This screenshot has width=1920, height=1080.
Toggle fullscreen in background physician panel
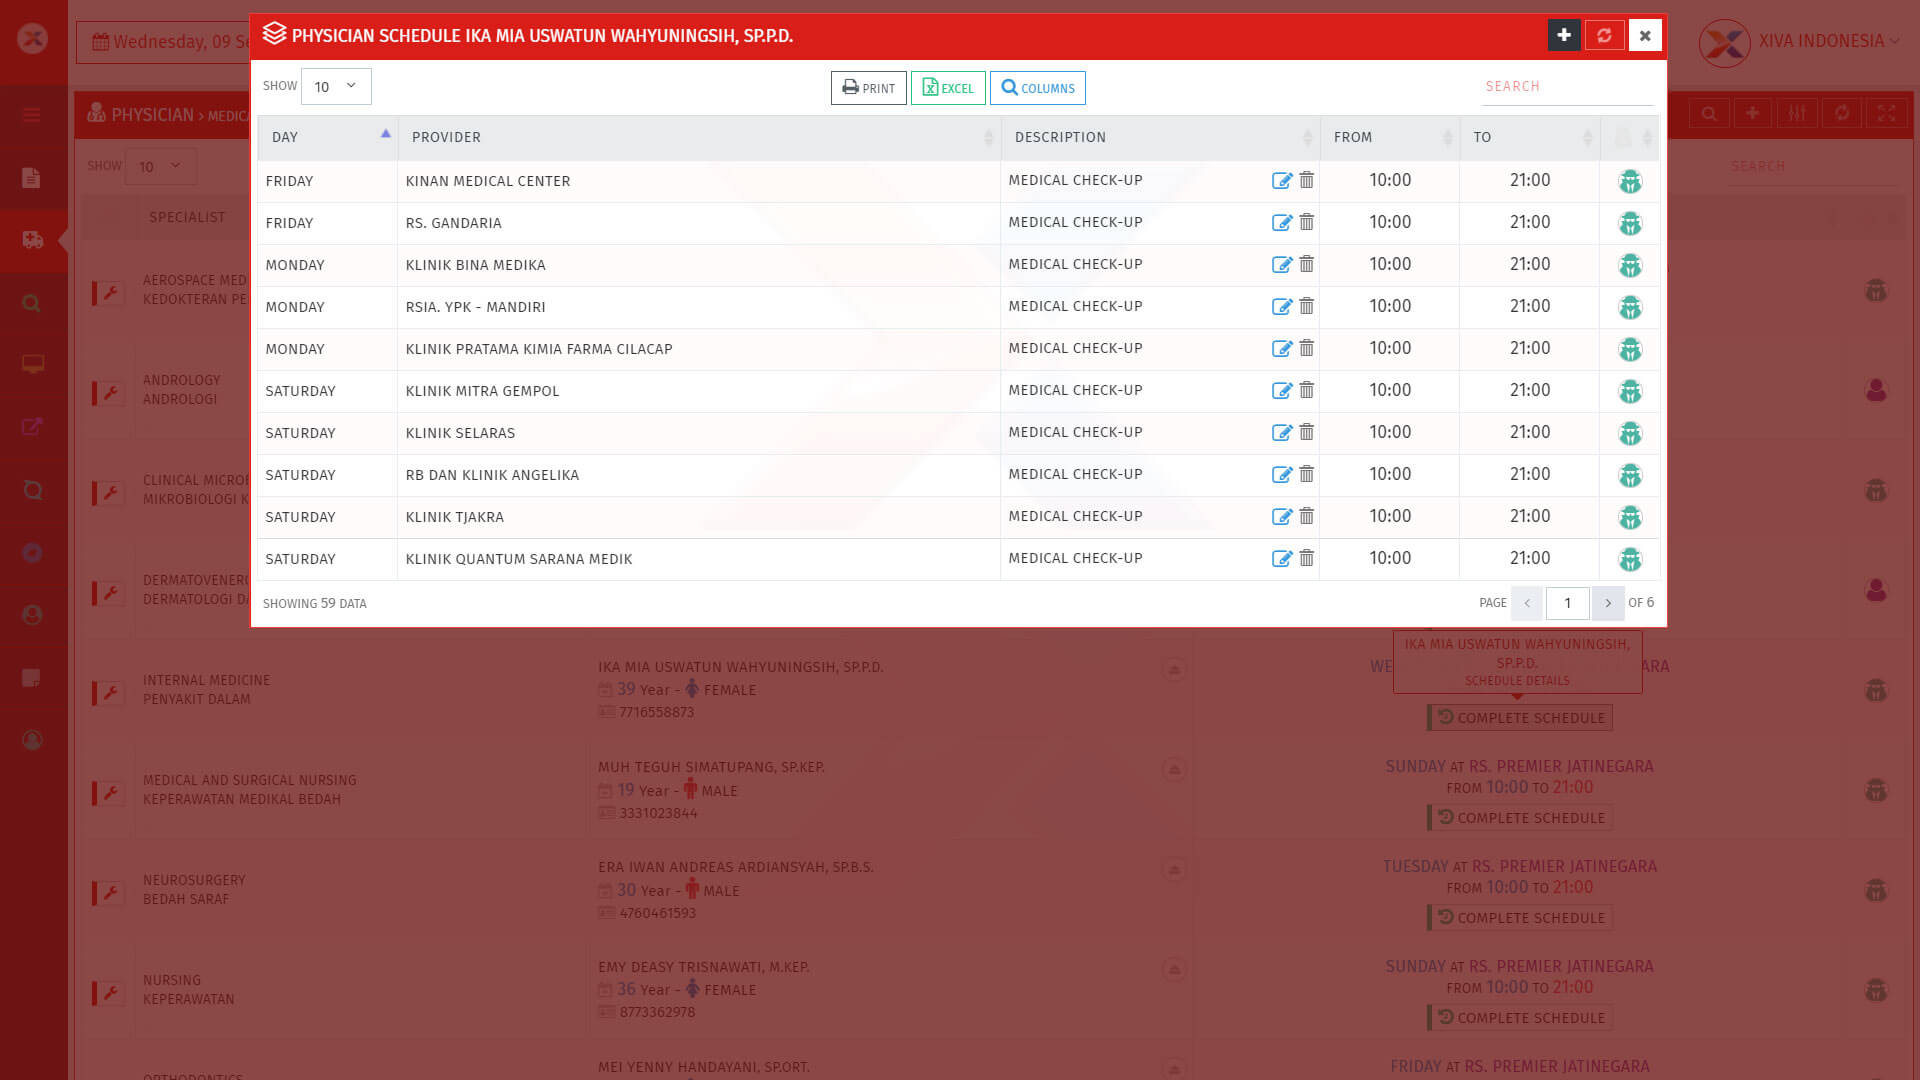1886,114
